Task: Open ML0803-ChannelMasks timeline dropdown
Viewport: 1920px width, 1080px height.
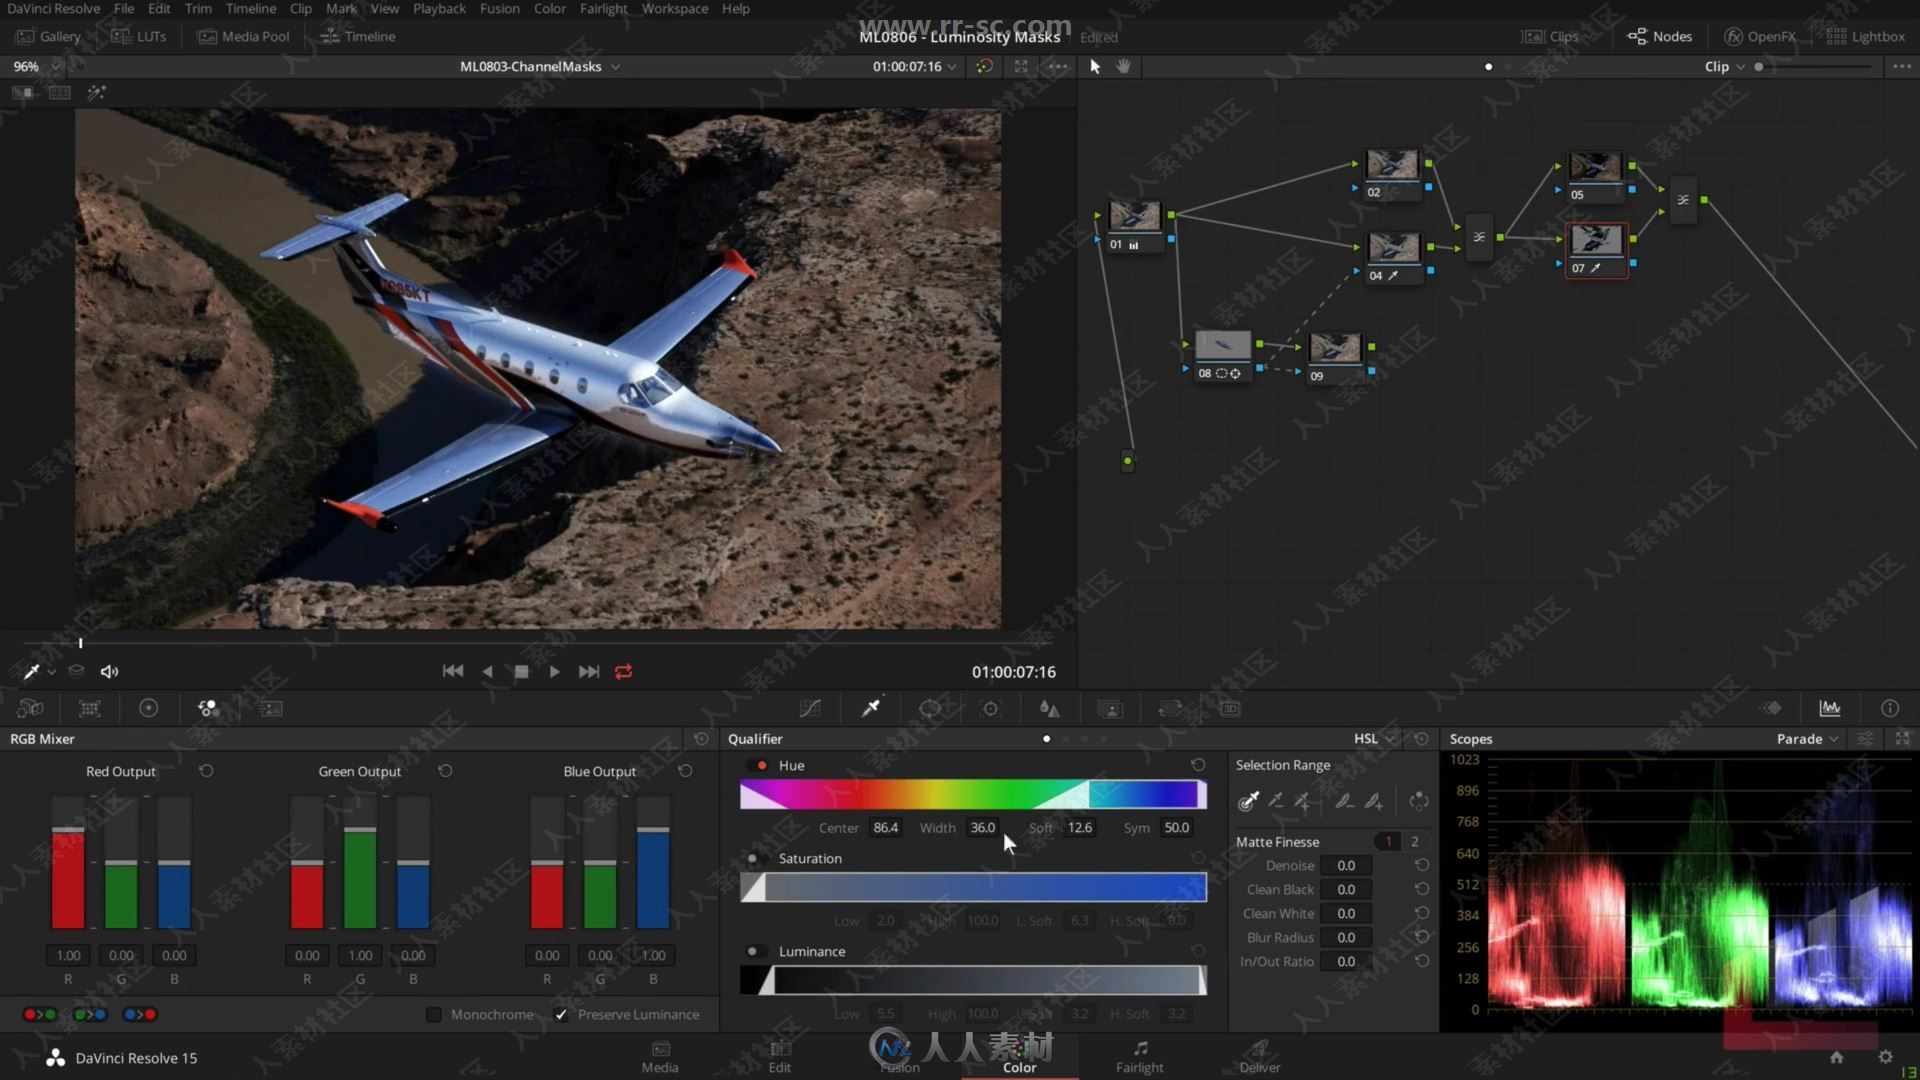Action: (x=540, y=66)
